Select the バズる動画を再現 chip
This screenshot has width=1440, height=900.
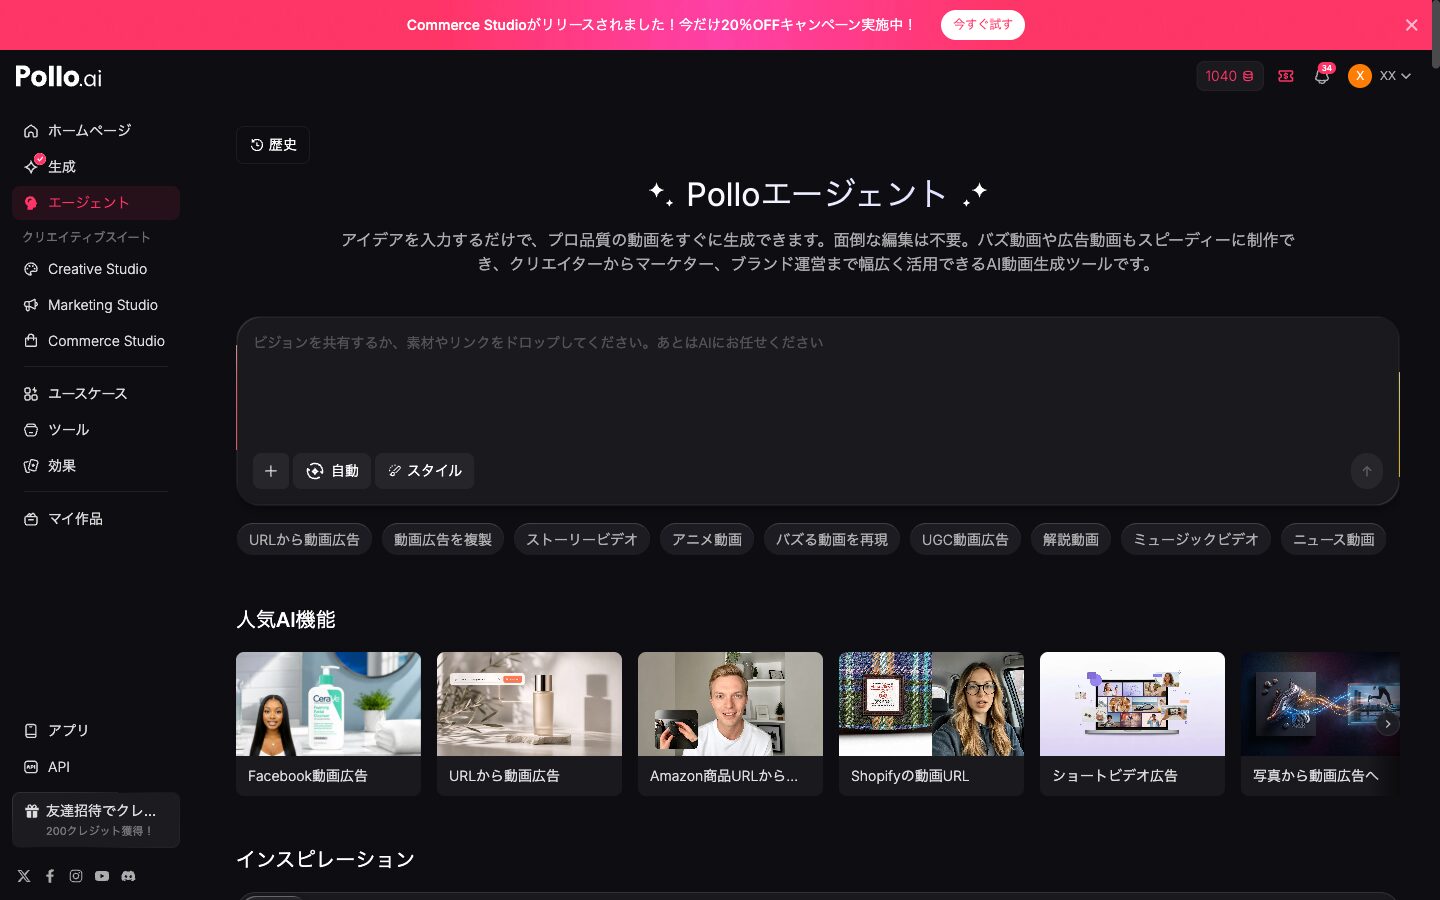(832, 540)
